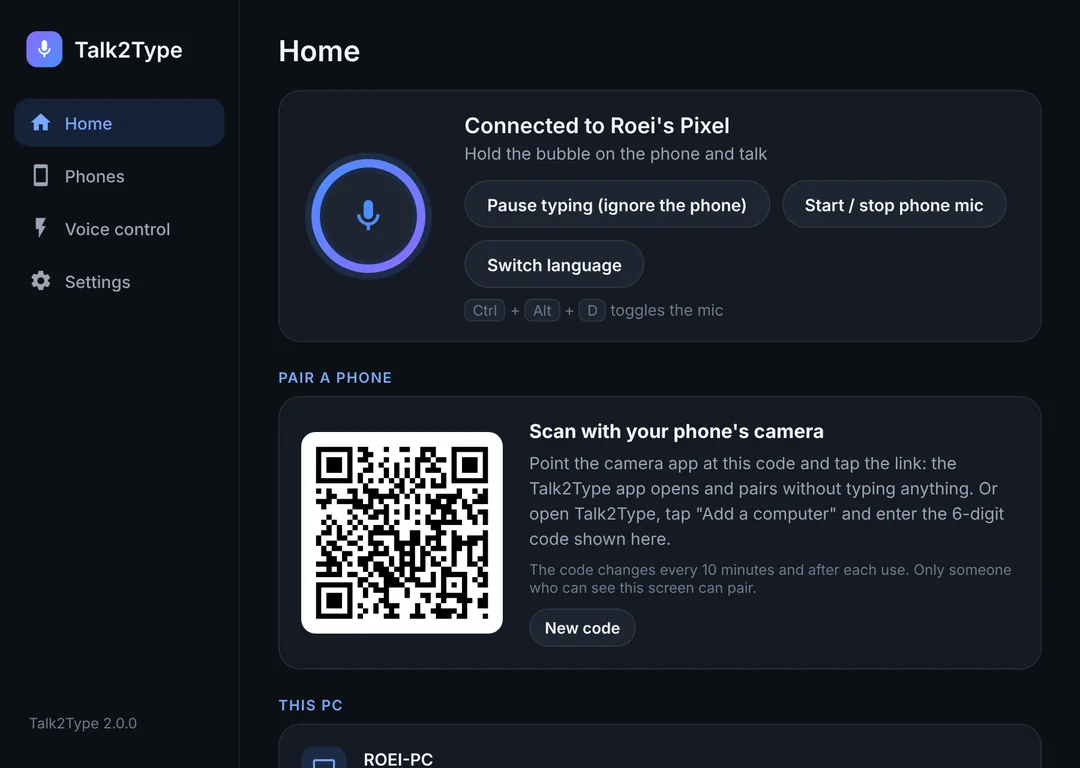Click the Ctrl key shortcut badge
The height and width of the screenshot is (768, 1080).
tap(485, 311)
